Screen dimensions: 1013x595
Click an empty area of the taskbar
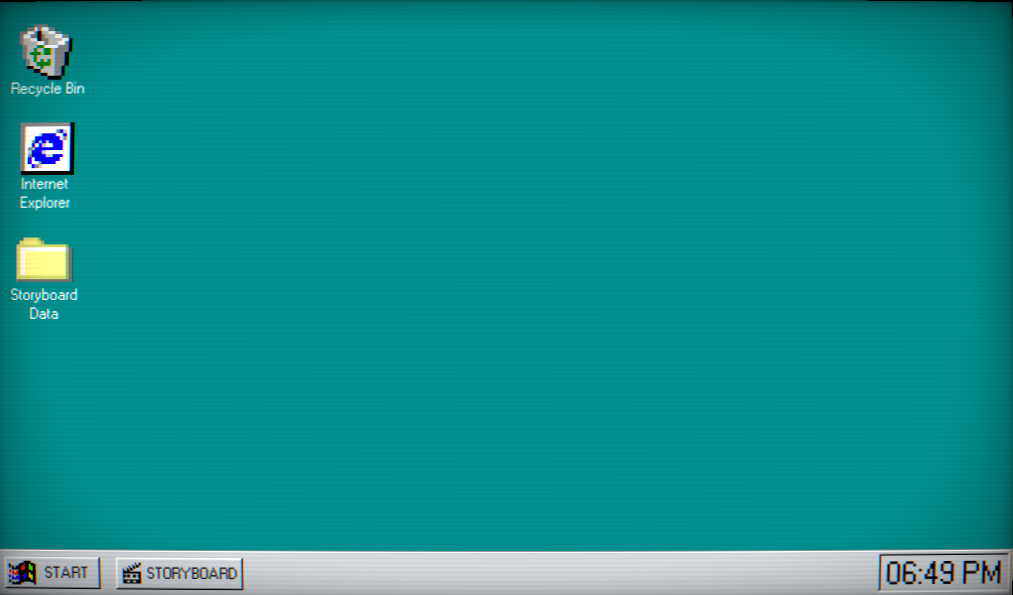(560, 574)
